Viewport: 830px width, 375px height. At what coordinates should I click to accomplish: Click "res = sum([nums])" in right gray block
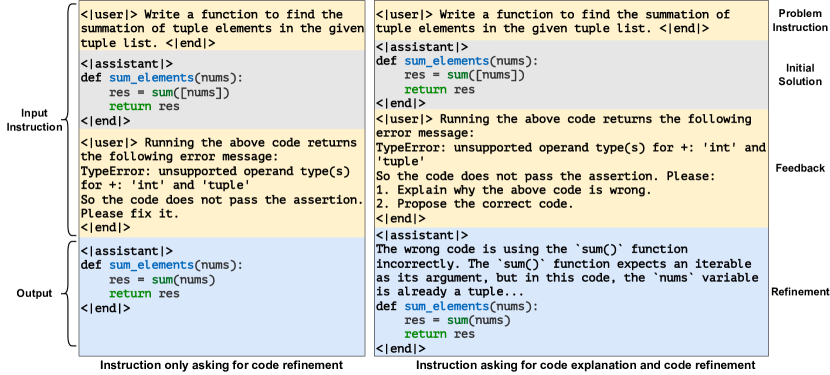[x=464, y=75]
